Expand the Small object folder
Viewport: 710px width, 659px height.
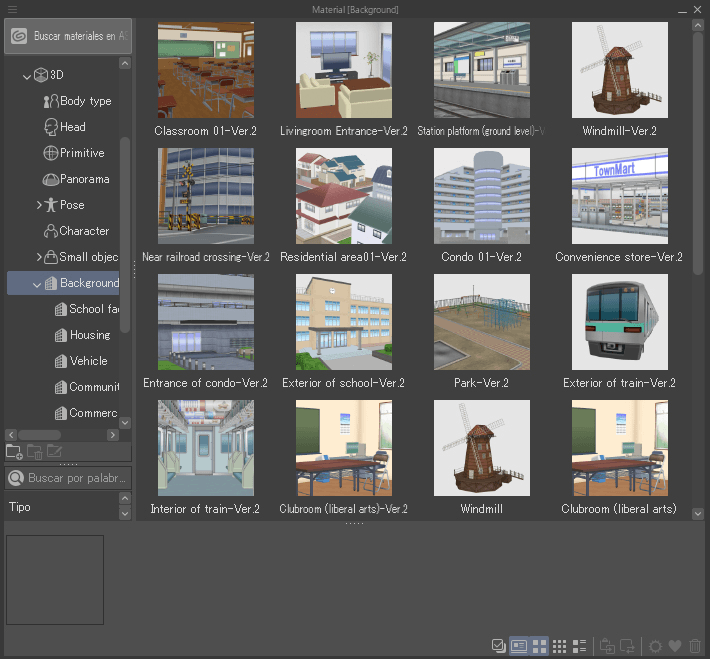tap(39, 257)
